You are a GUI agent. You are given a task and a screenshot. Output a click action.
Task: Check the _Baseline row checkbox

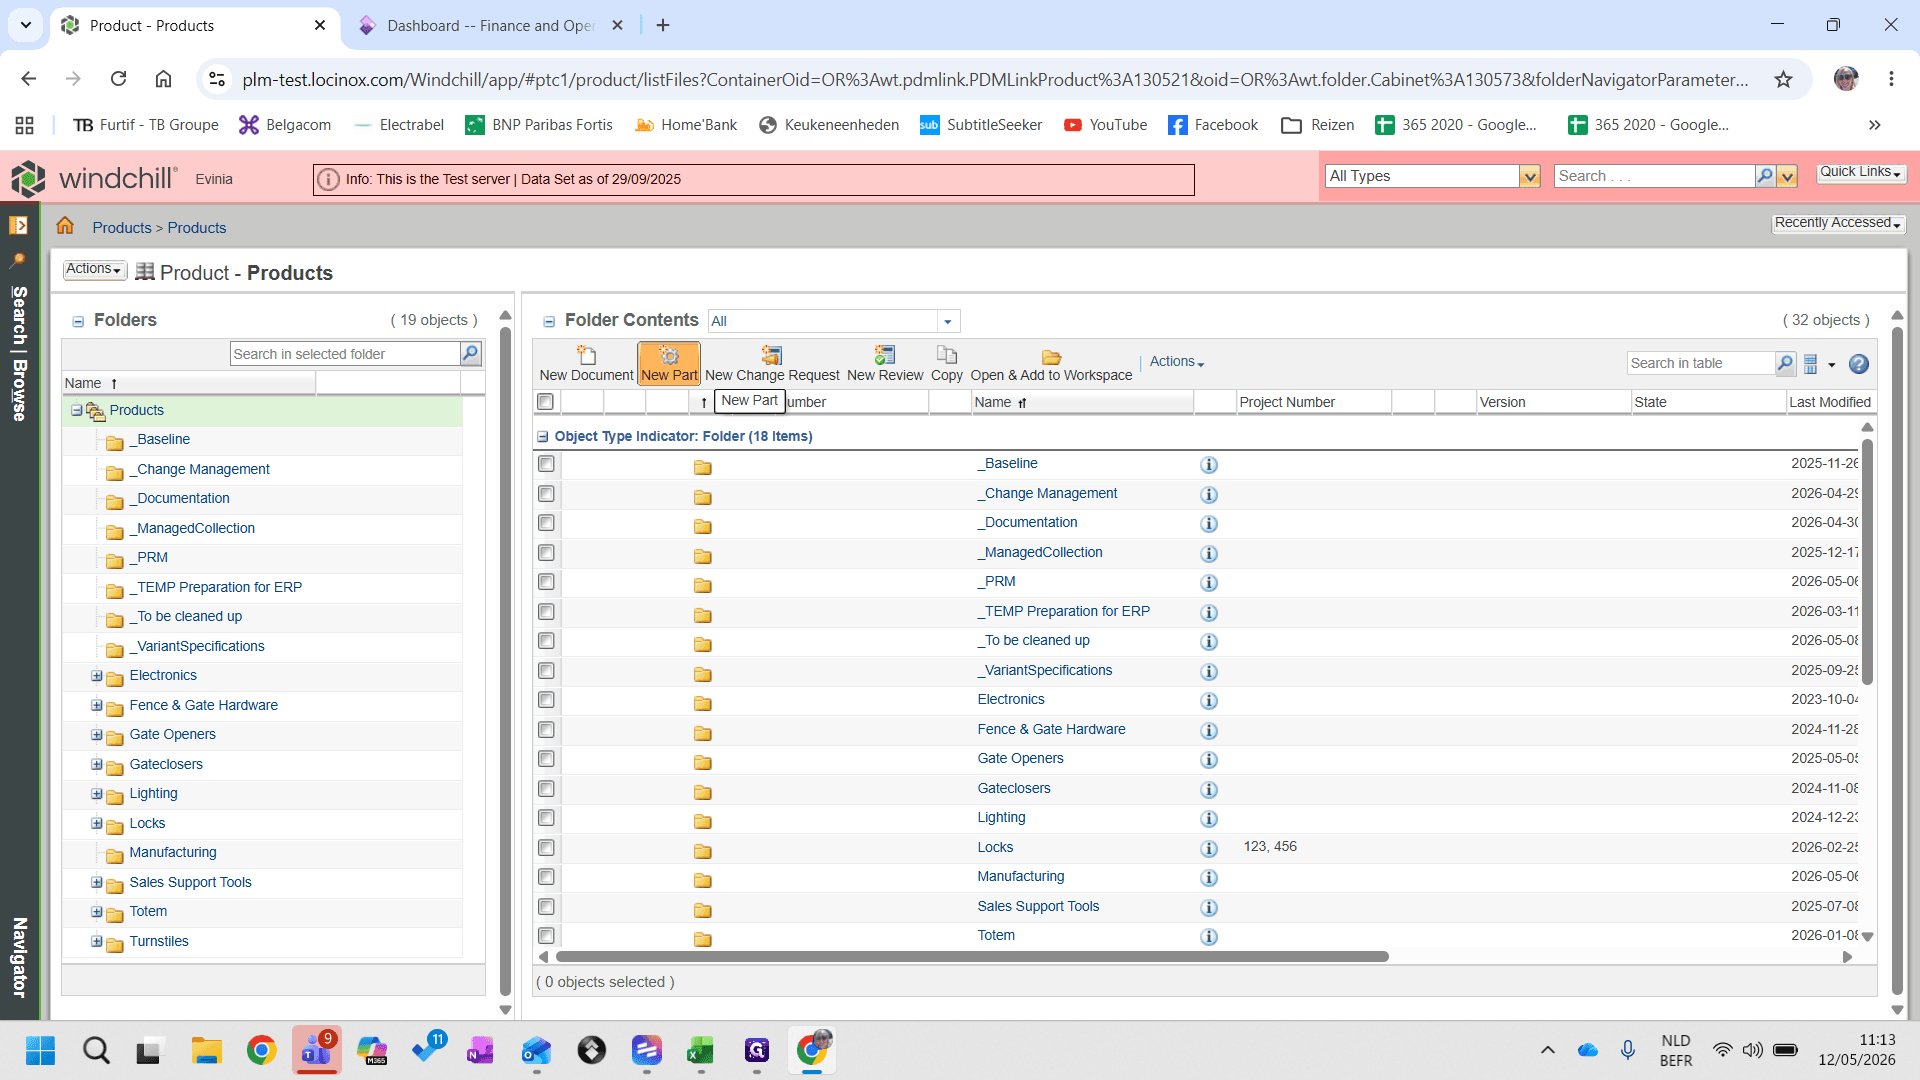point(546,464)
